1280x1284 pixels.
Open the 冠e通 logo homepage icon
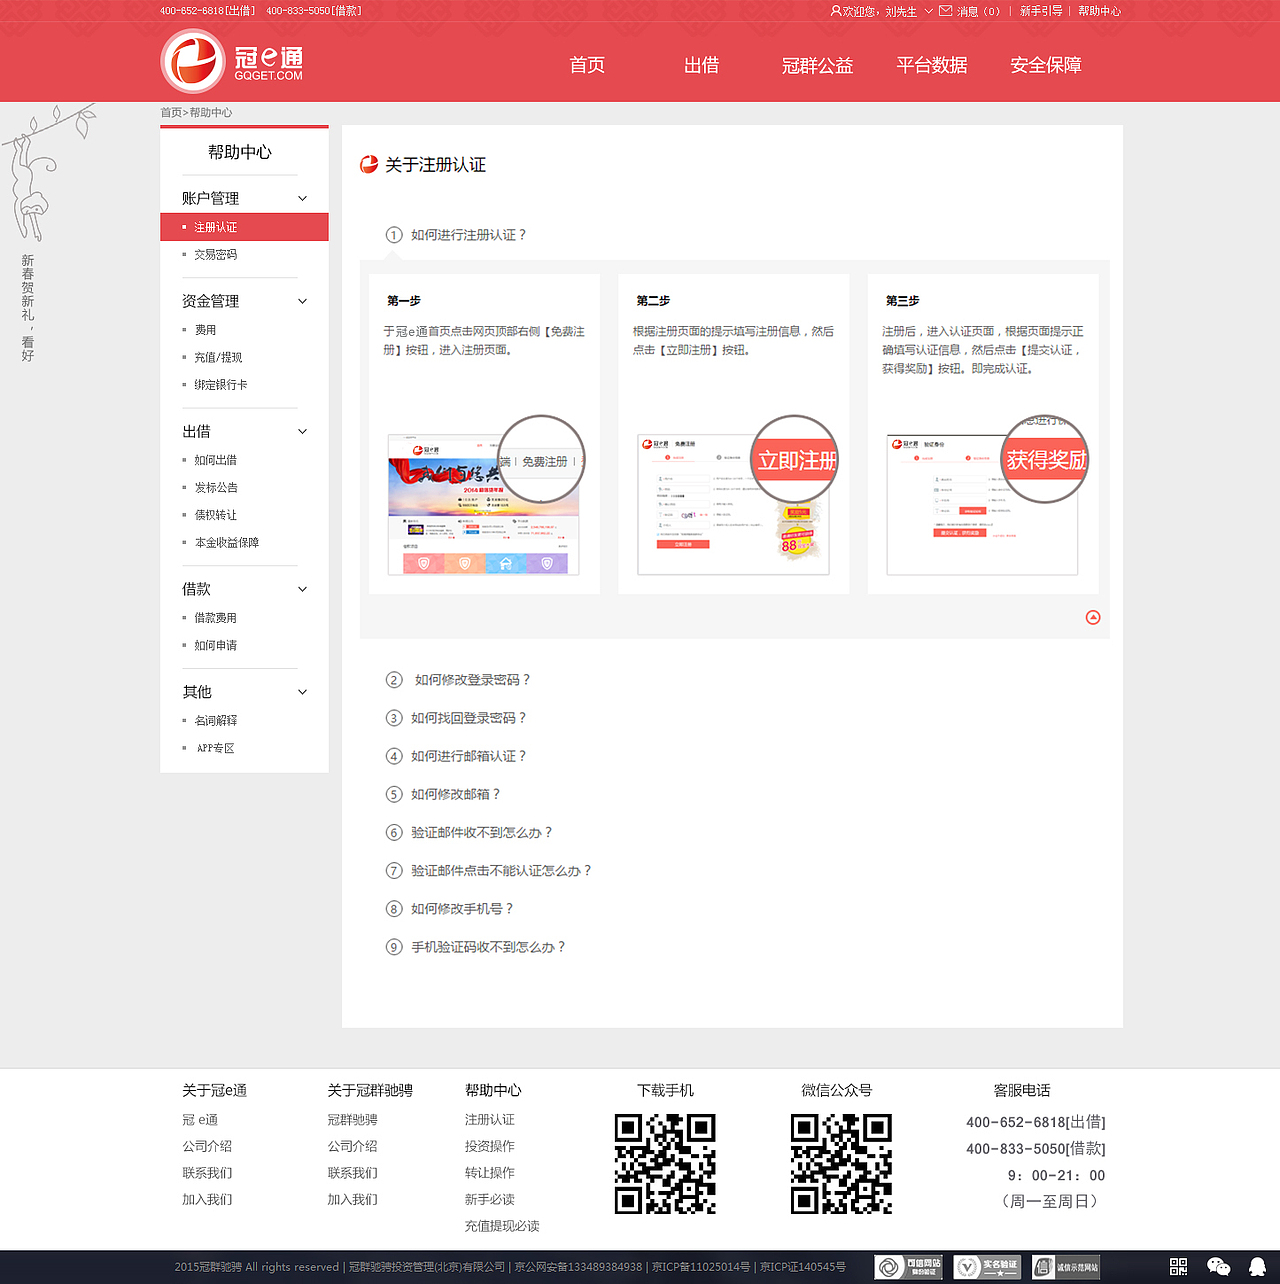(x=195, y=60)
